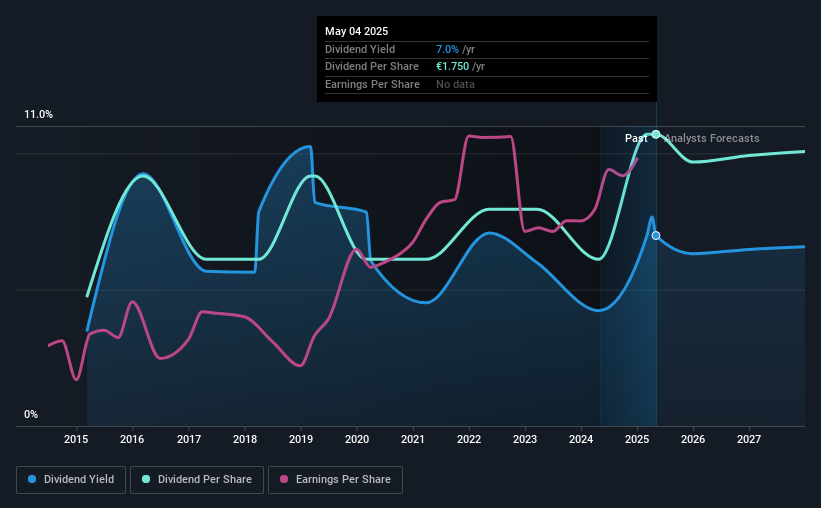Select the teal dividend per share data point marker
Viewport: 821px width, 508px height.
656,135
